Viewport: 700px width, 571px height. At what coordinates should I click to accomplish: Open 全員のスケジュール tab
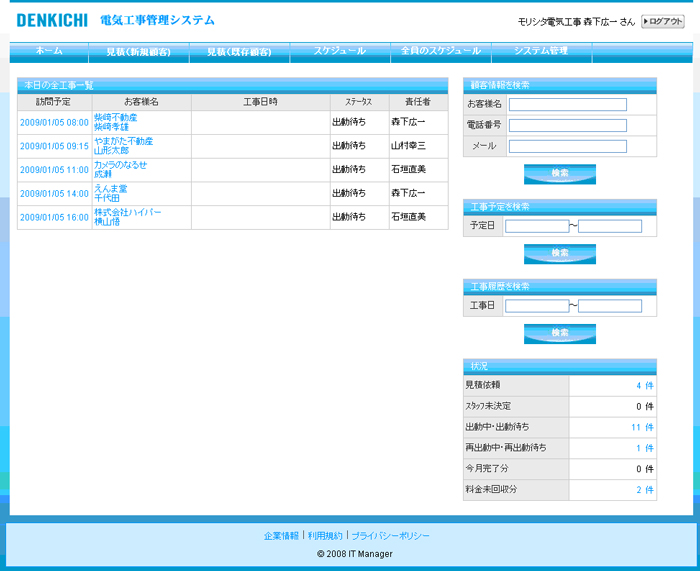440,51
